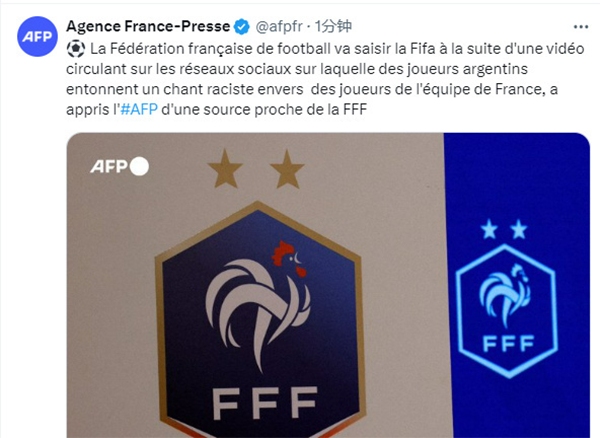Open the #AFP hashtag link
This screenshot has height=438, width=600.
click(138, 108)
